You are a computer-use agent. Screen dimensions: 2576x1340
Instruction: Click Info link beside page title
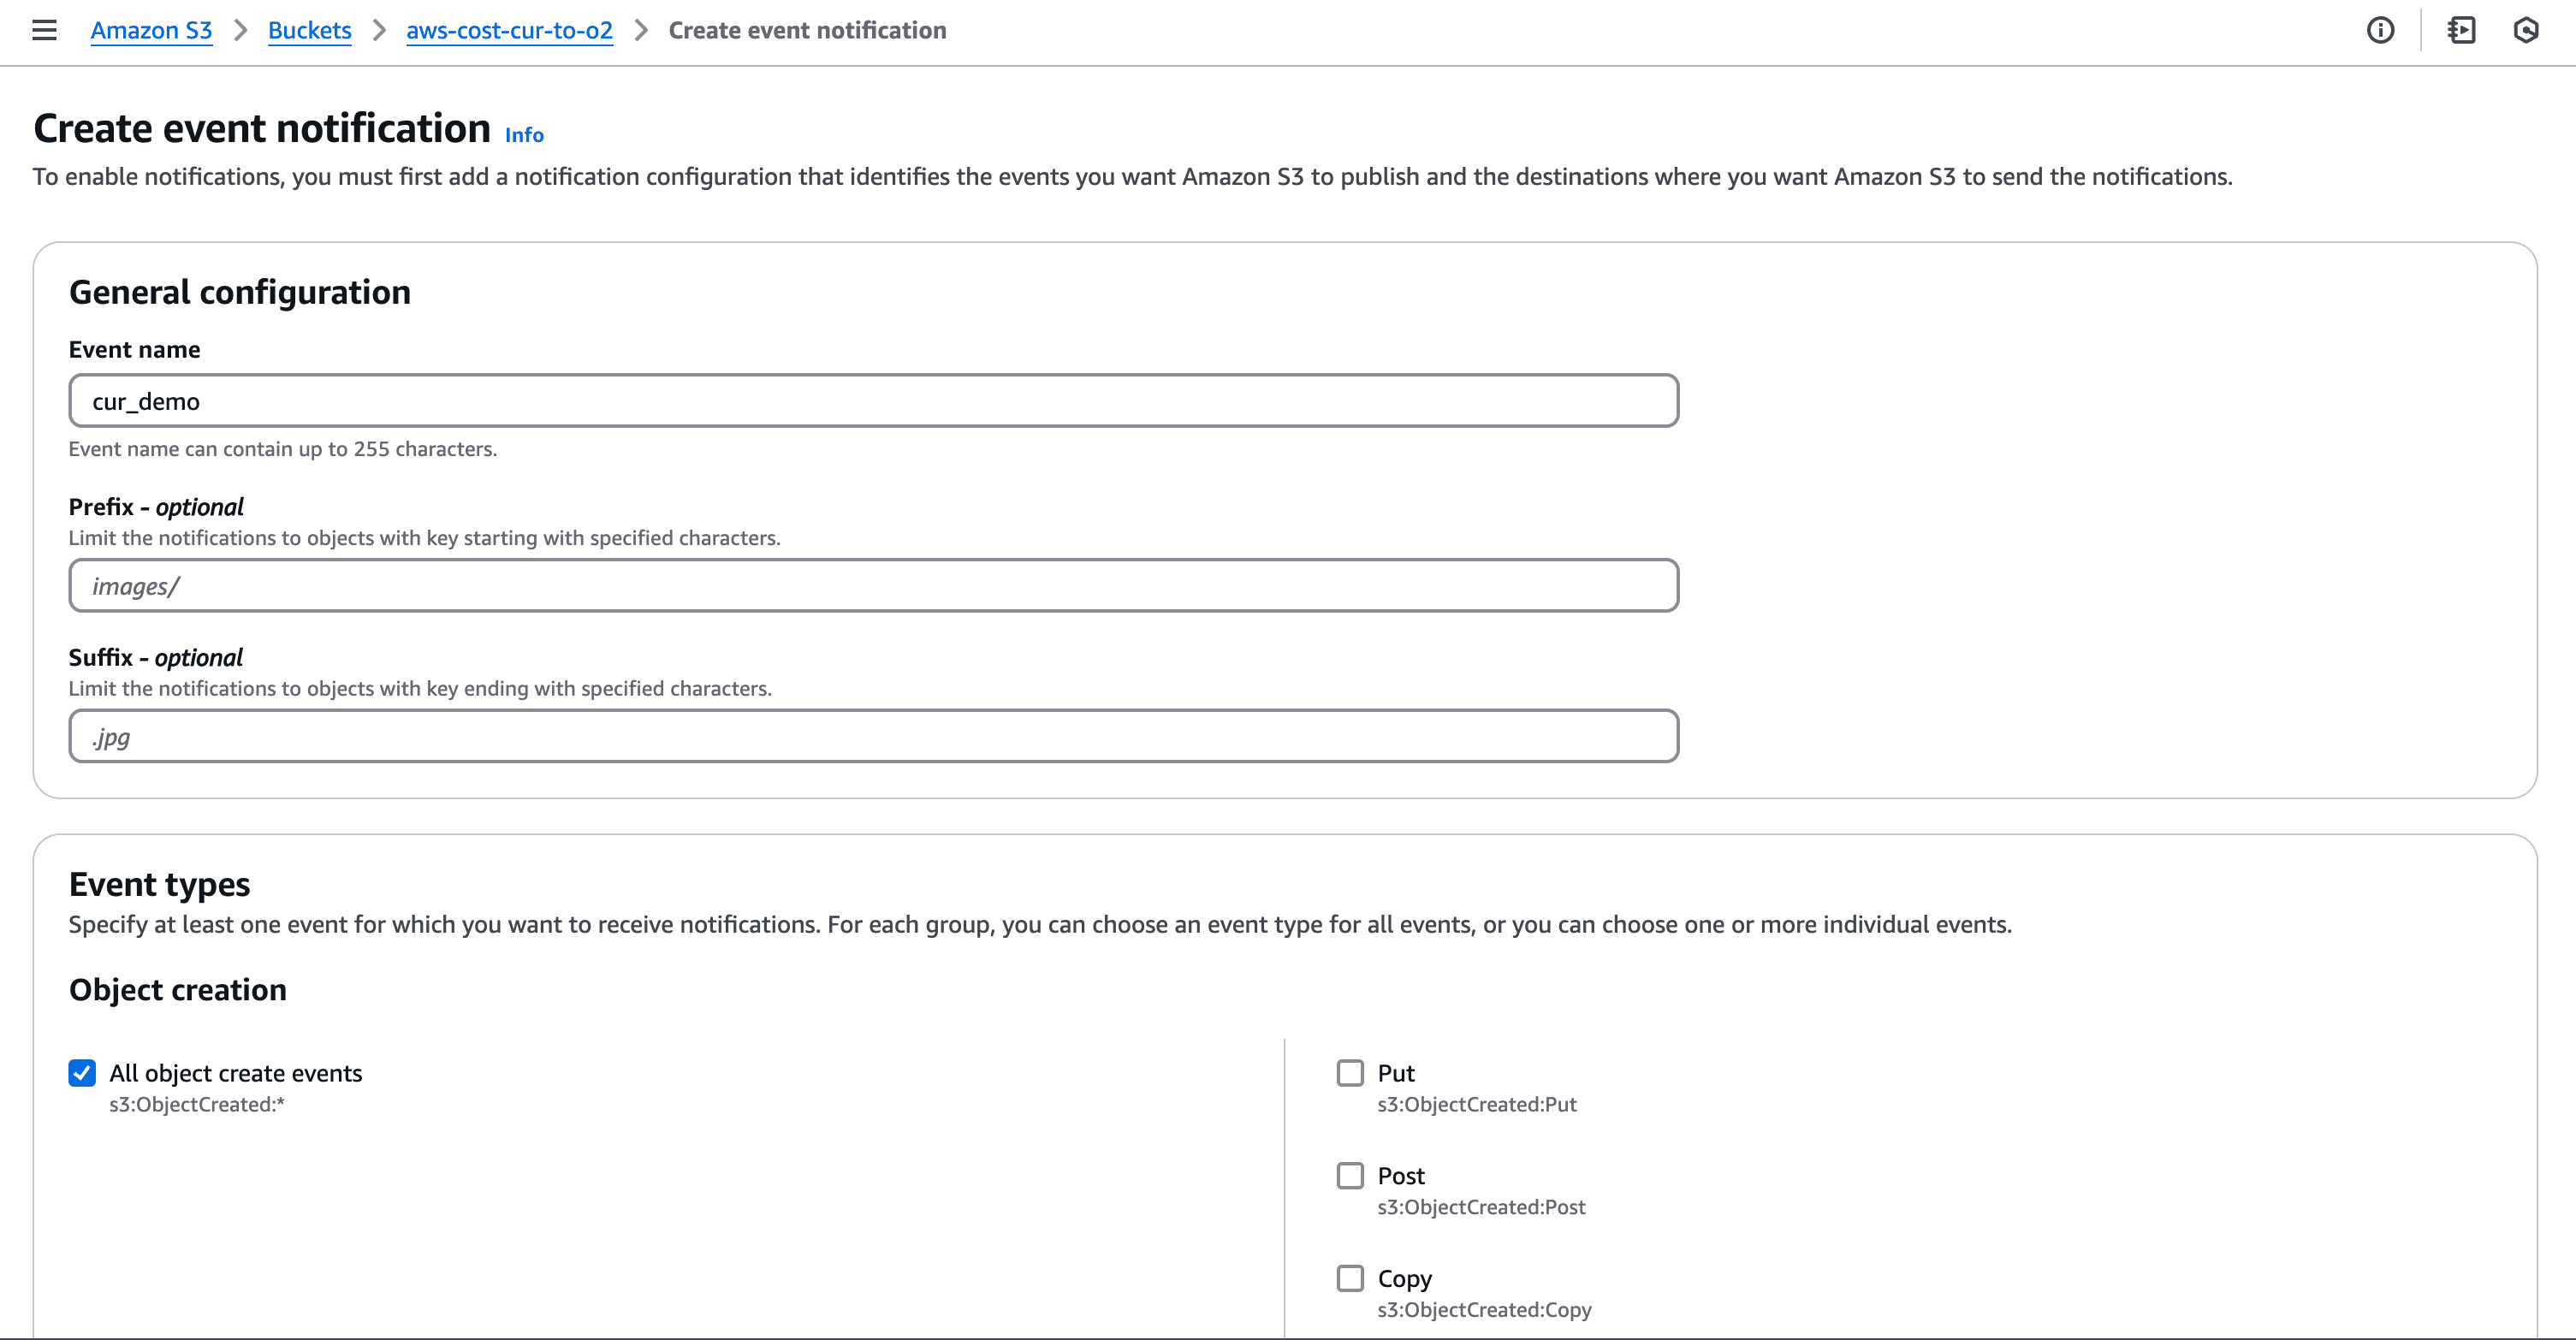(x=524, y=135)
